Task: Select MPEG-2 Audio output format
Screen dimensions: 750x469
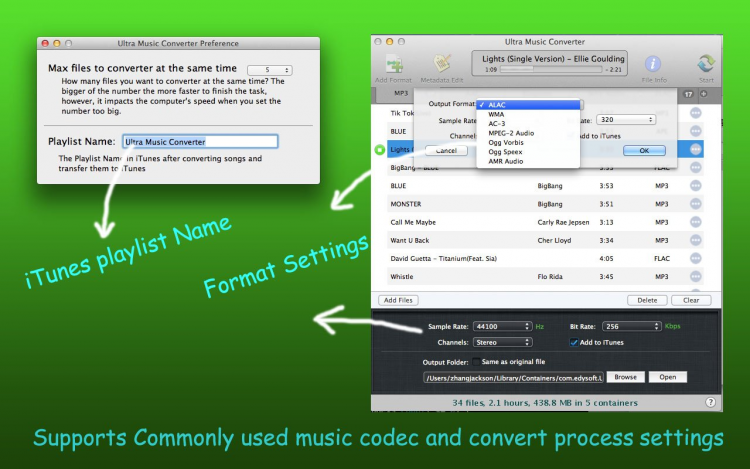Action: point(529,133)
